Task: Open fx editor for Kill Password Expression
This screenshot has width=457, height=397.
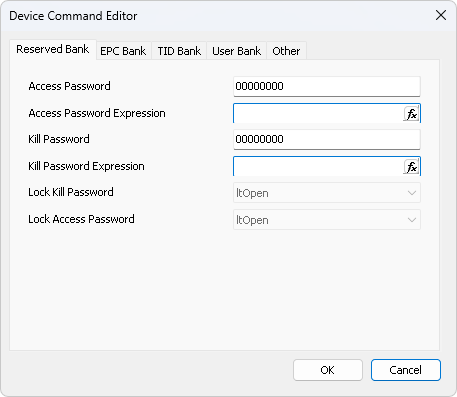Action: [x=411, y=167]
